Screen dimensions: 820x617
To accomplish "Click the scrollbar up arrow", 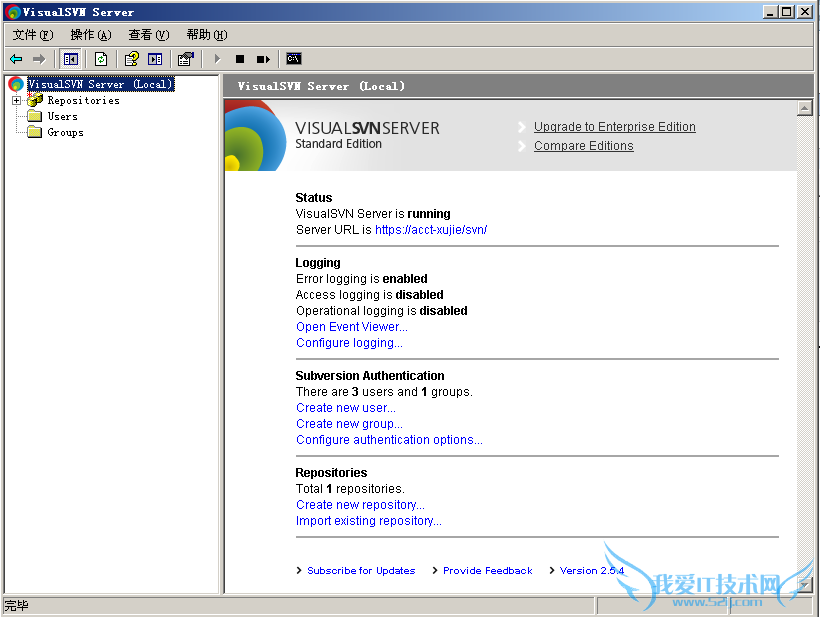I will [x=804, y=108].
